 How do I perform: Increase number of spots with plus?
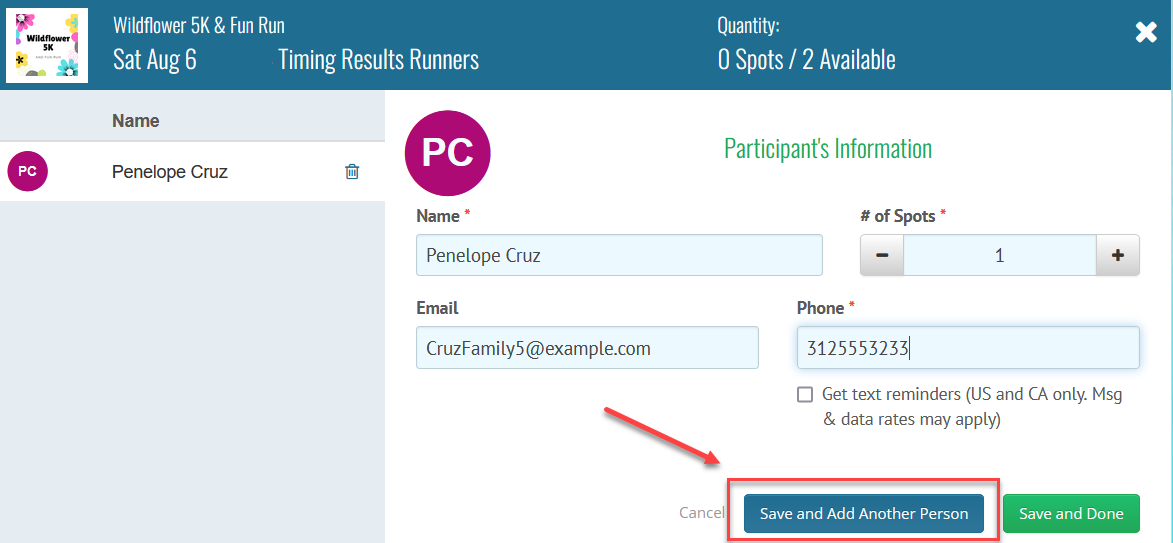(1118, 256)
